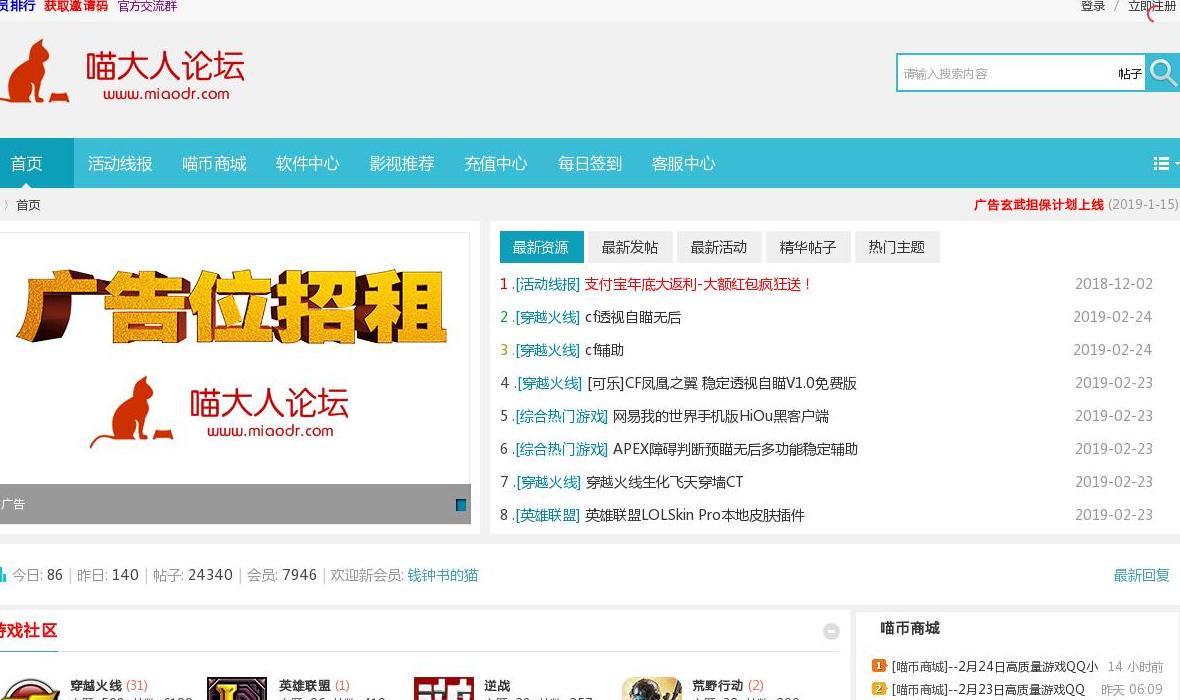Open the list-view menu icon in navigation bar
The width and height of the screenshot is (1180, 700).
coord(1162,163)
